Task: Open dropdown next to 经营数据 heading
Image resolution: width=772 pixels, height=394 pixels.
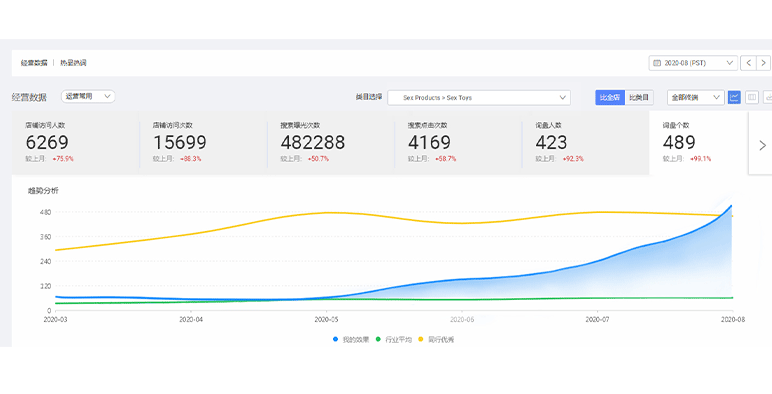Action: 88,96
